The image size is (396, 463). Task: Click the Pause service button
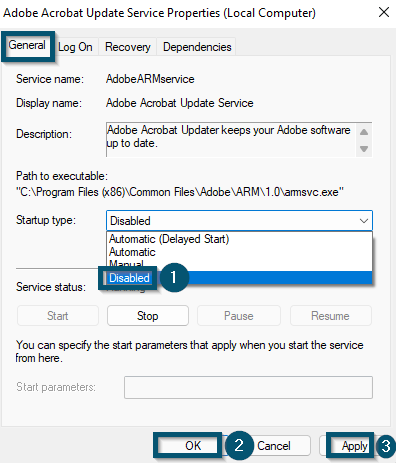pos(239,316)
